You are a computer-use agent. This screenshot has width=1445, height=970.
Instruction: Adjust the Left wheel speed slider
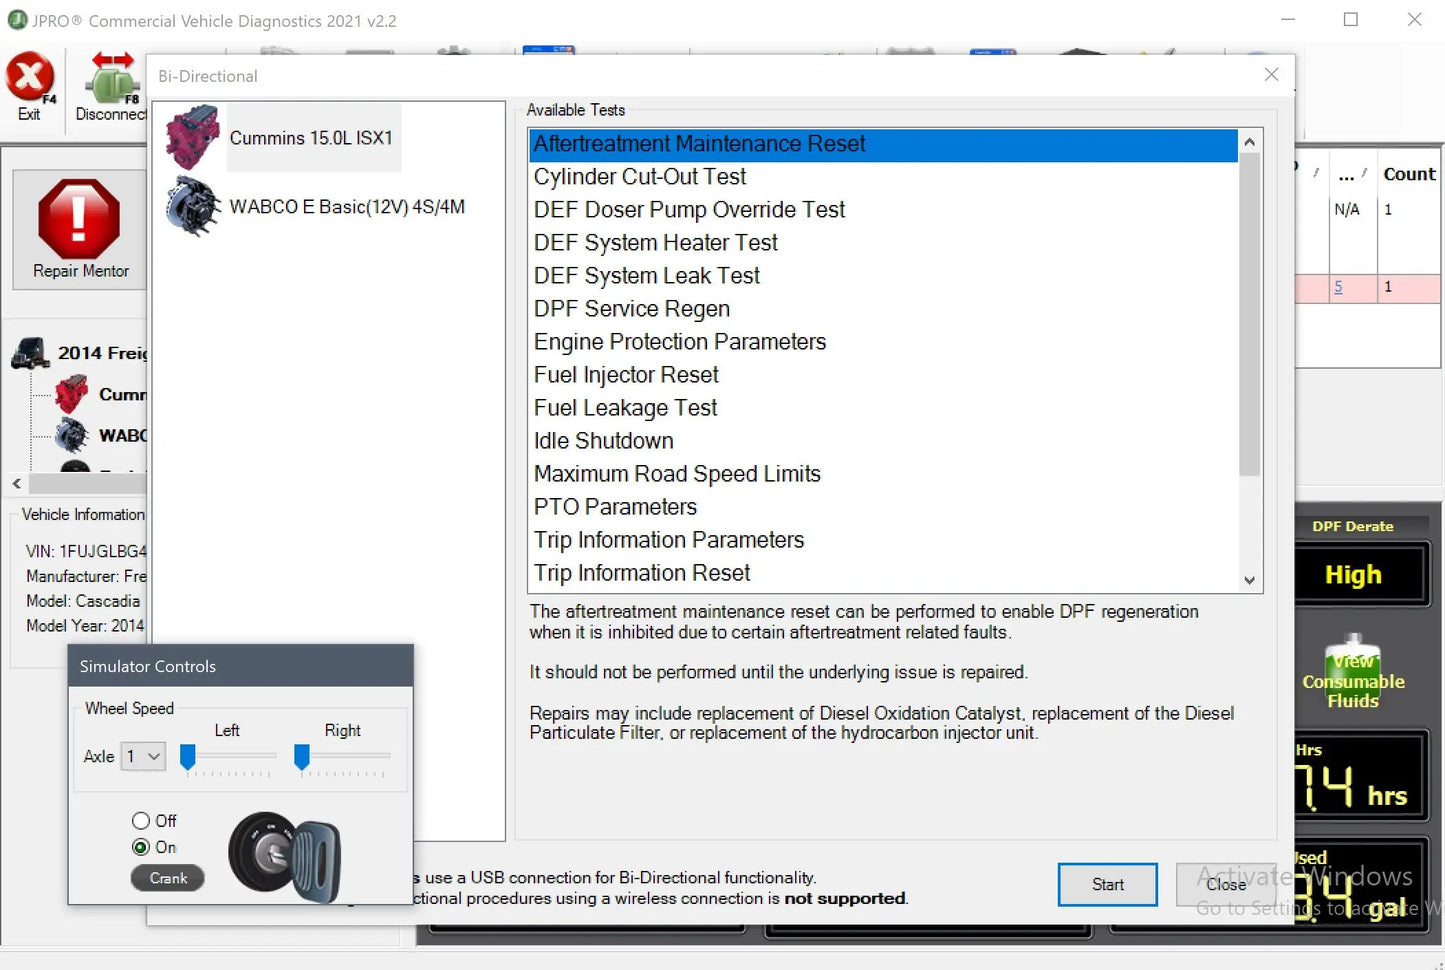coord(187,757)
